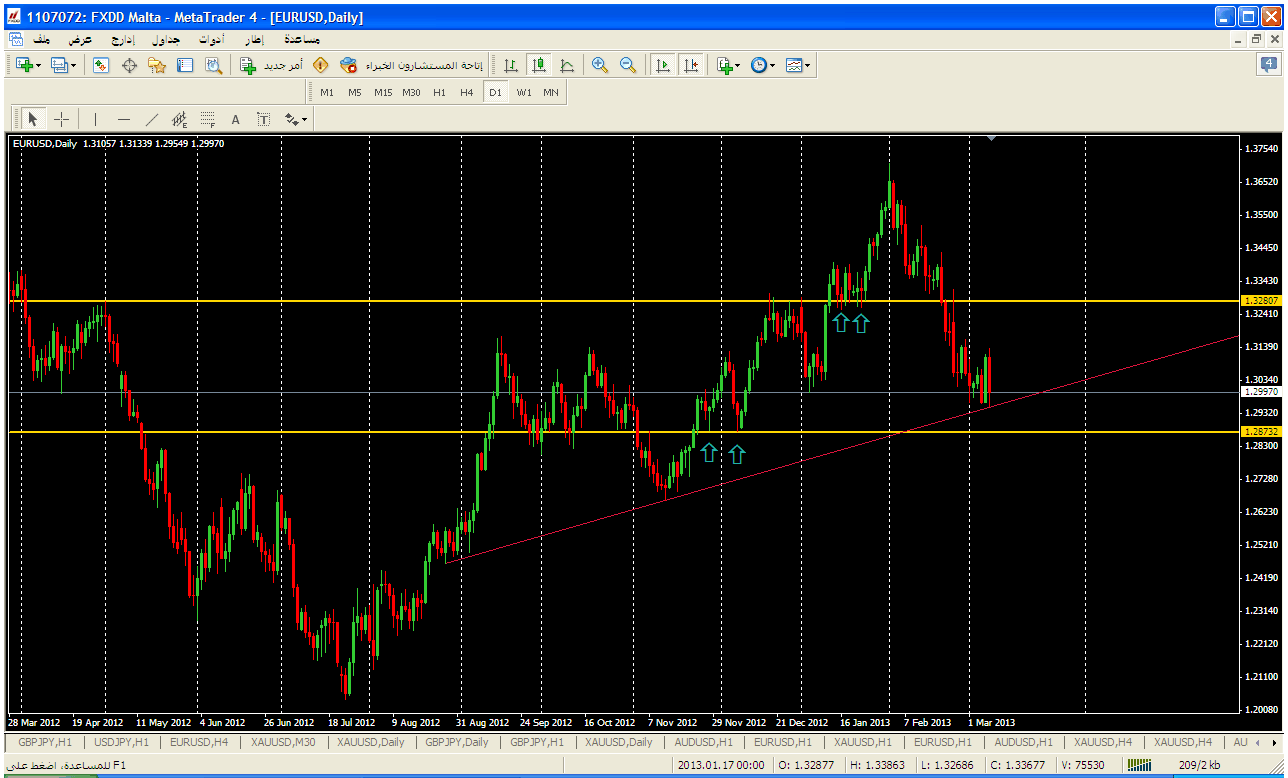Switch to the GBPJPY,Daily chart tab
This screenshot has height=778, width=1288.
456,742
